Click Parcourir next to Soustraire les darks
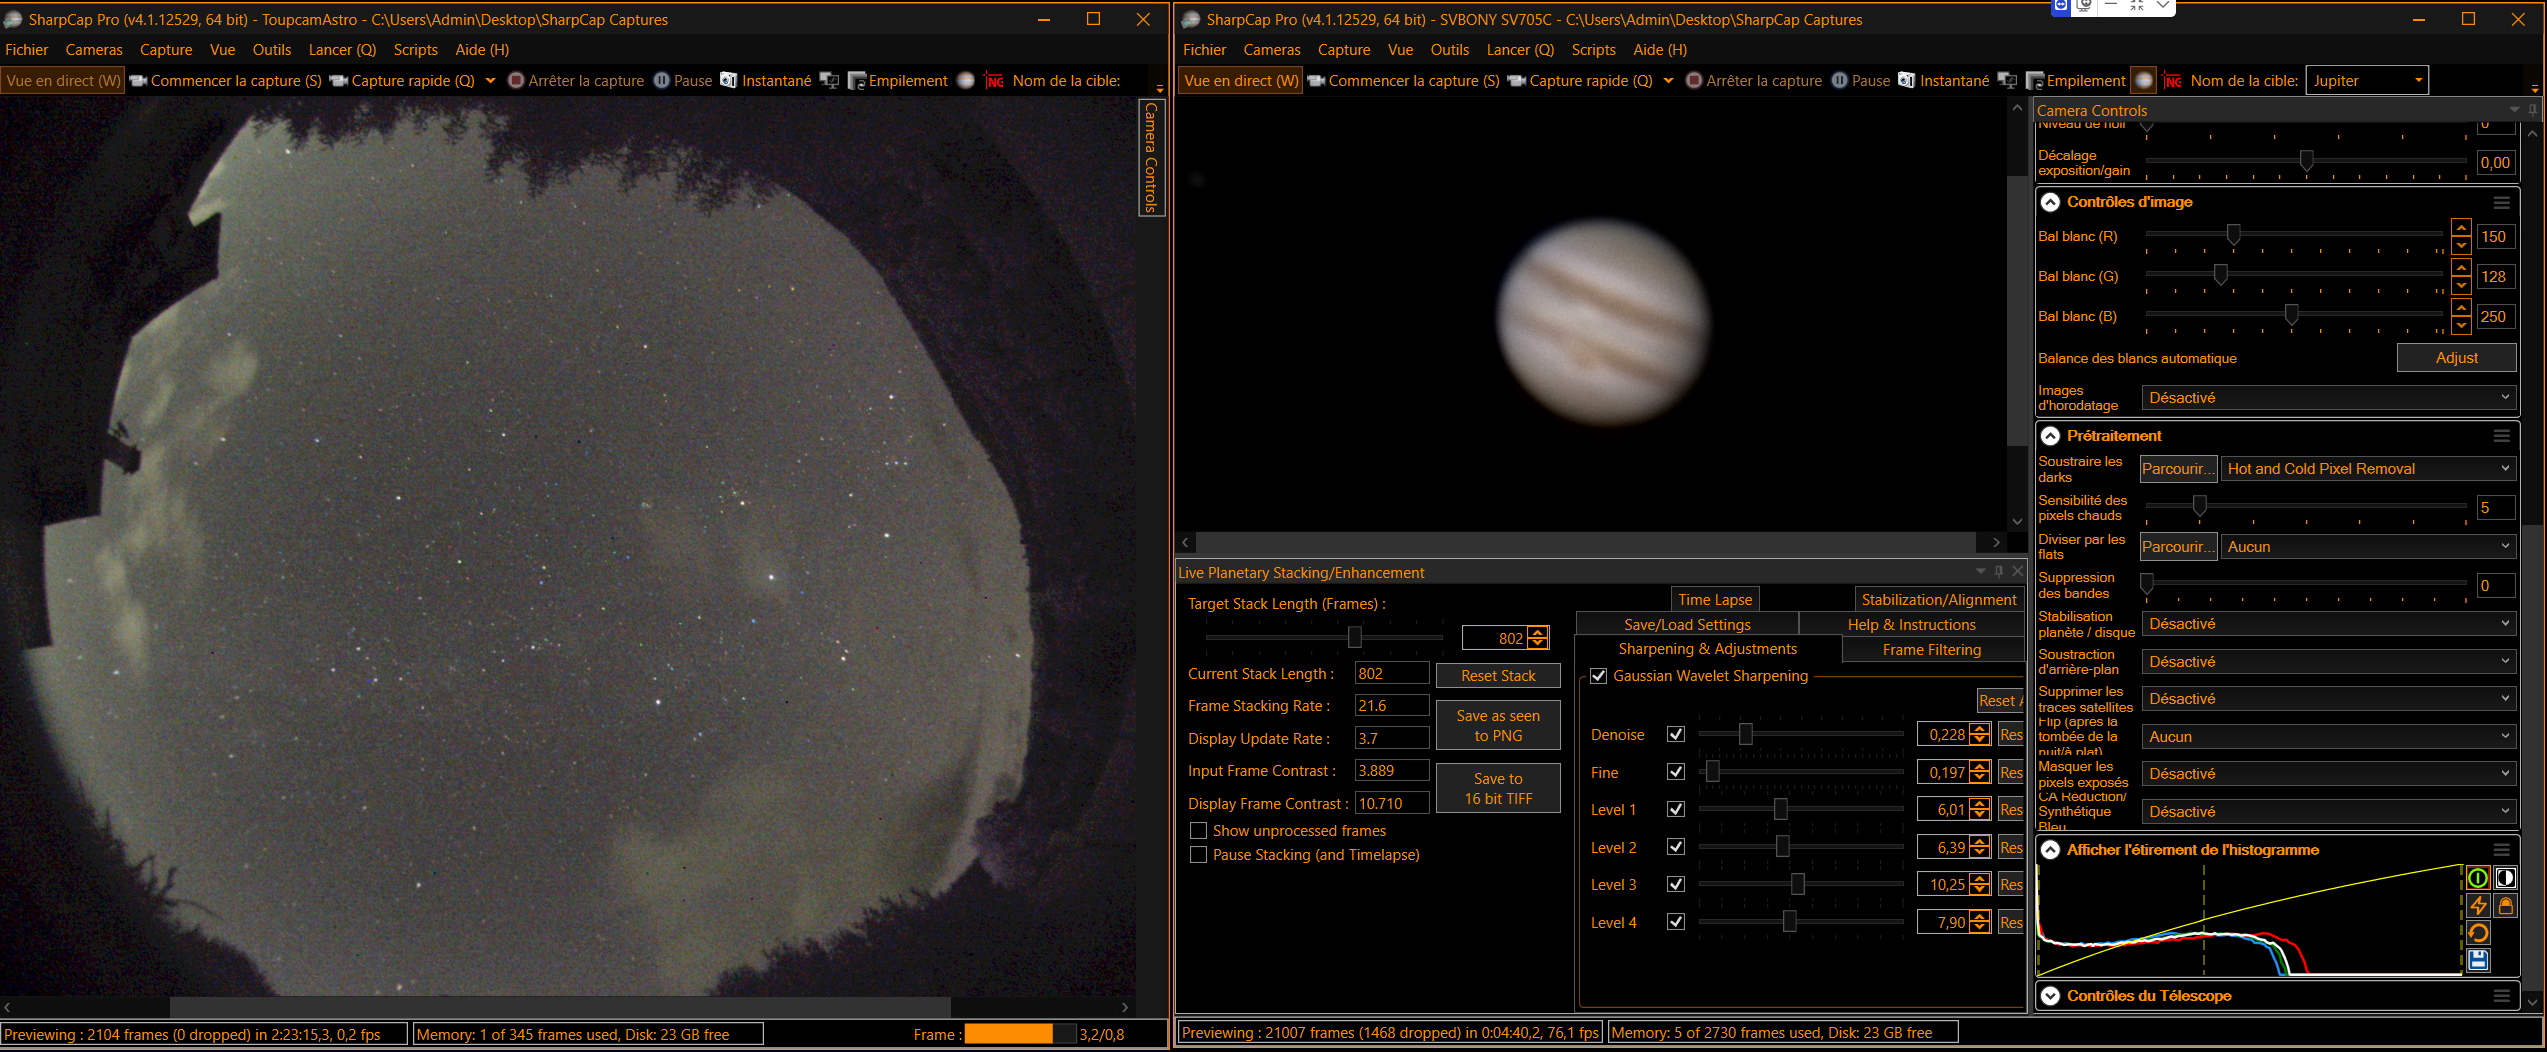Viewport: 2547px width, 1052px height. (x=2177, y=469)
